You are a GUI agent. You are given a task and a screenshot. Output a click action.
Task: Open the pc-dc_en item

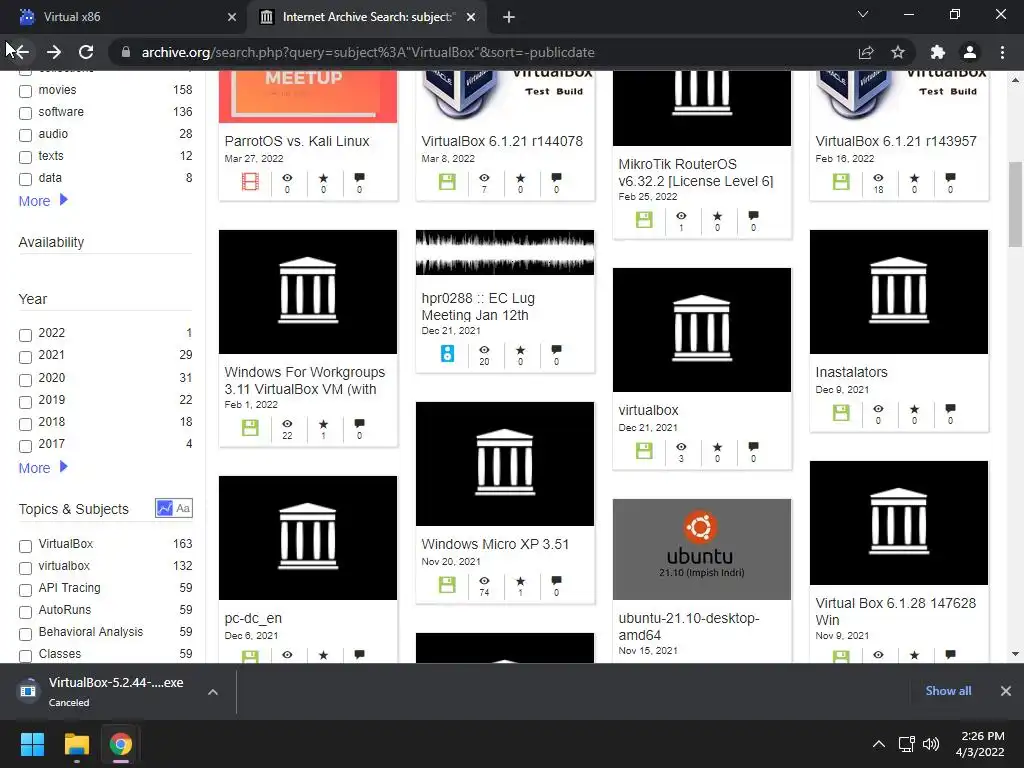[x=253, y=618]
